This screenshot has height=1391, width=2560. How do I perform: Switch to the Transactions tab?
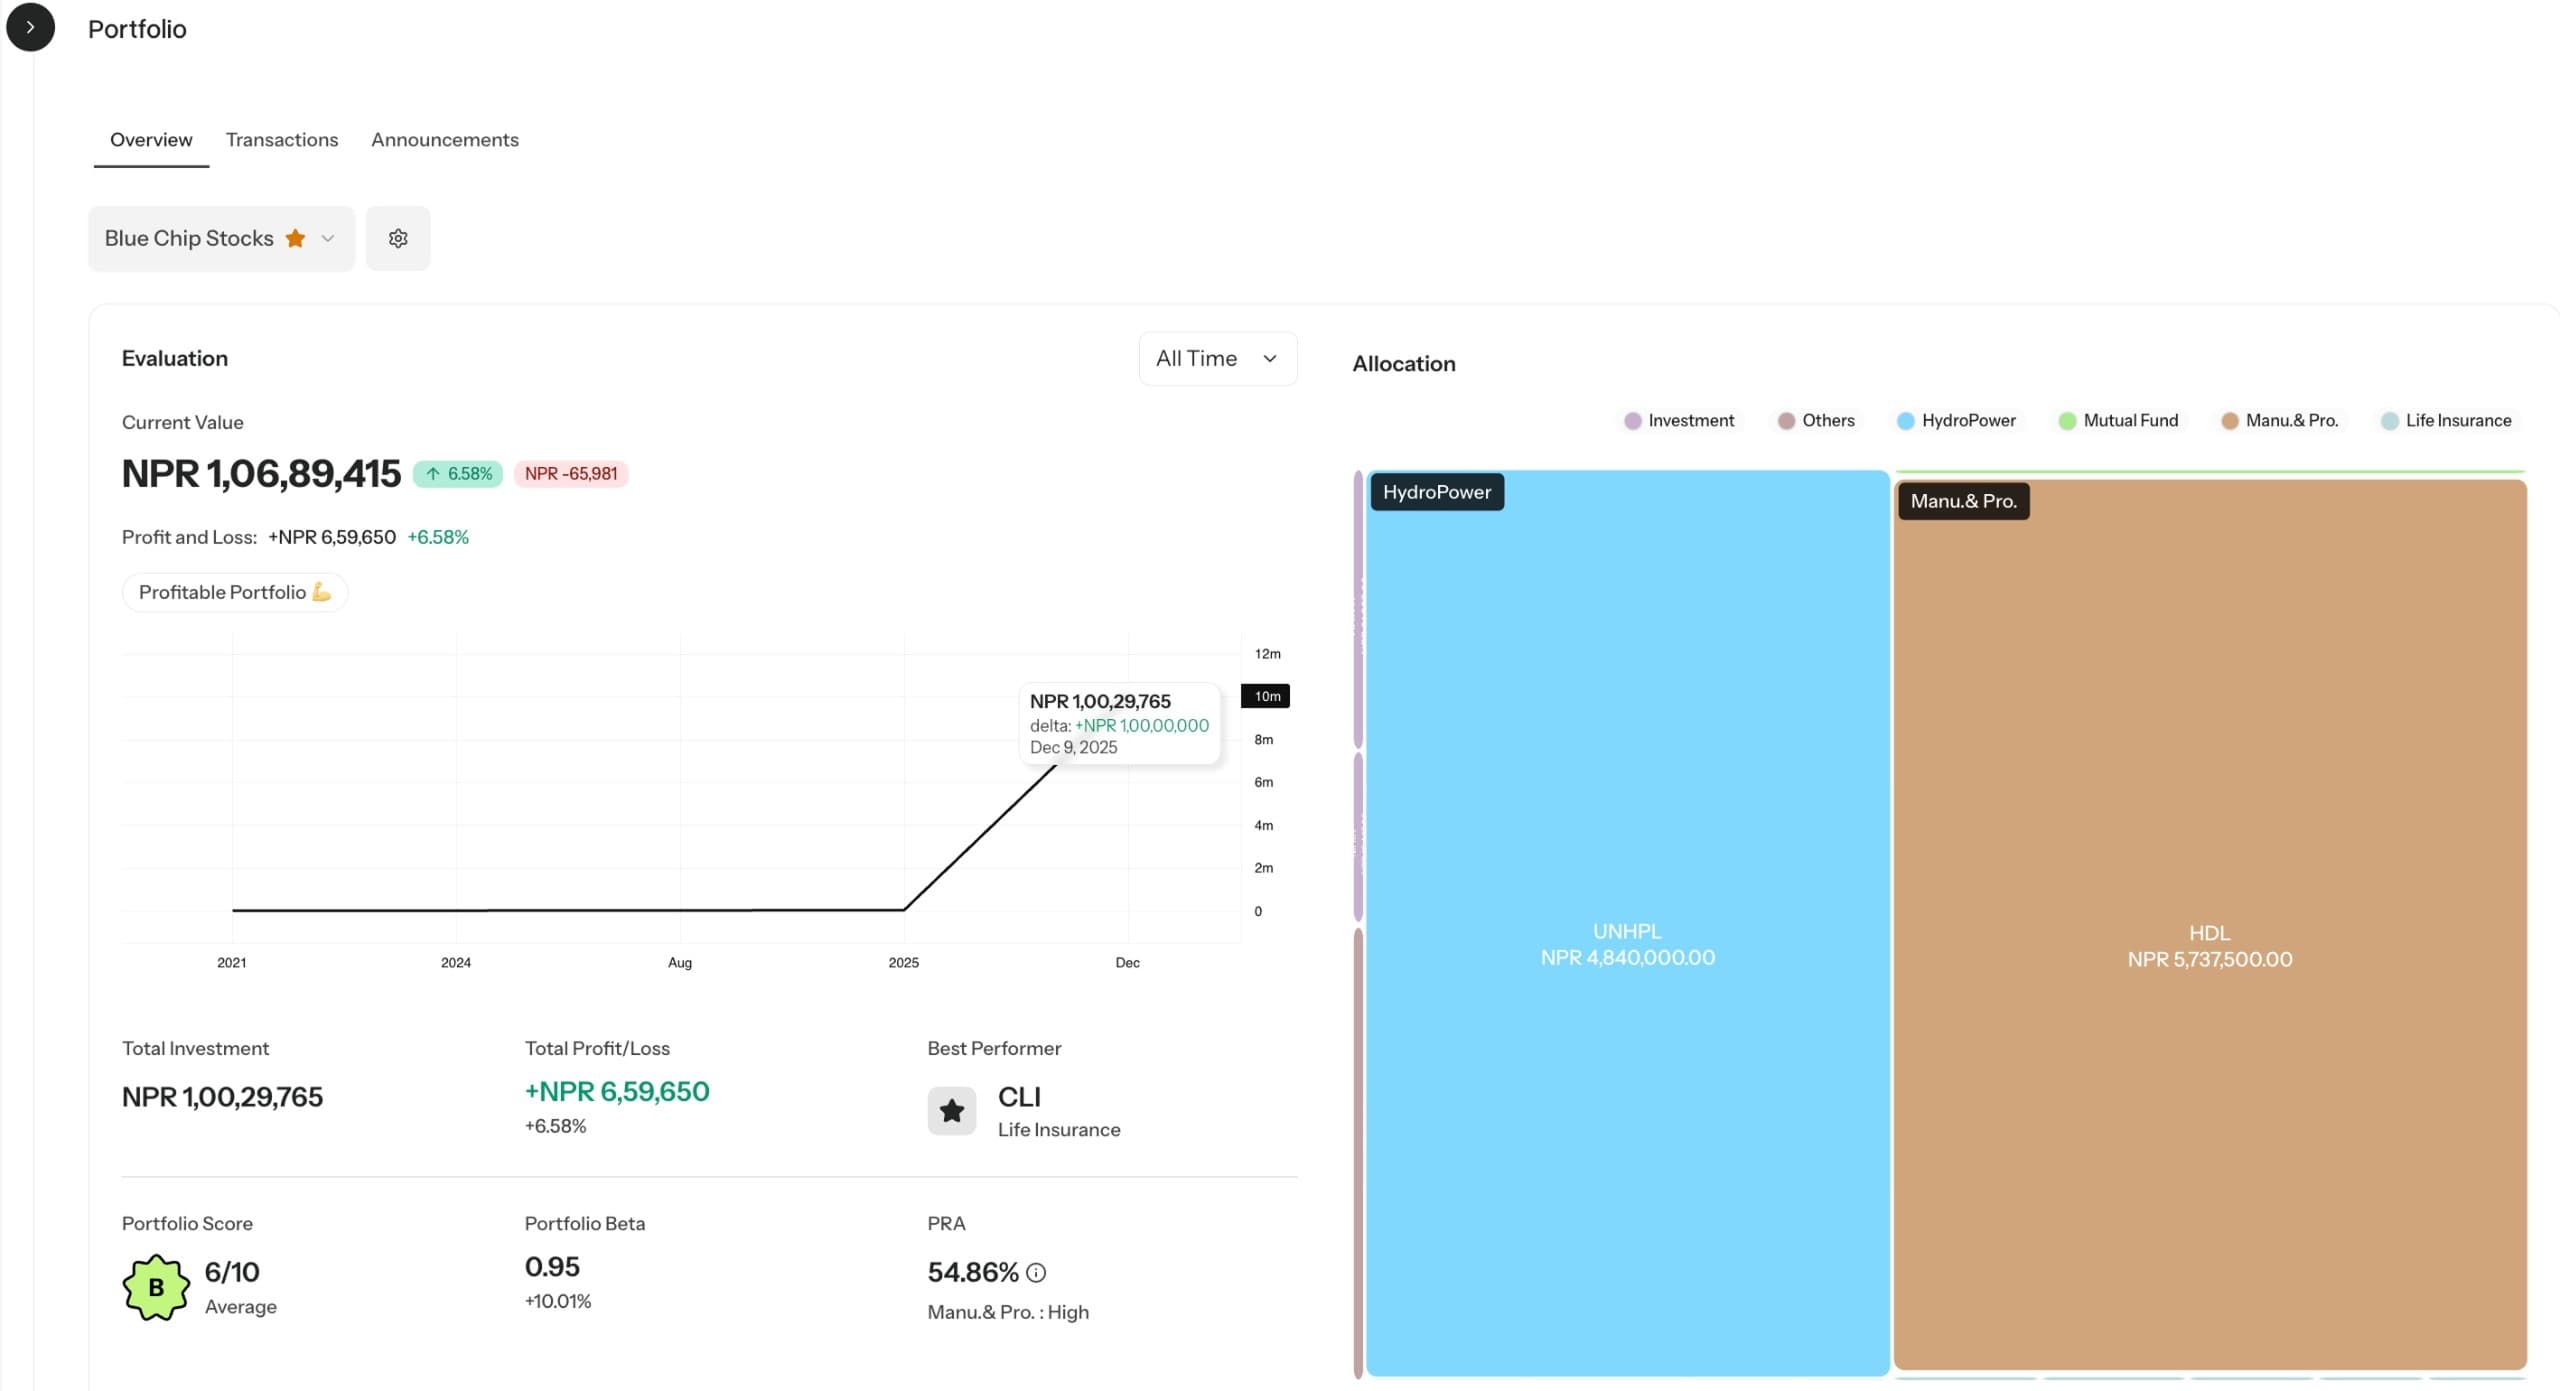tap(282, 140)
